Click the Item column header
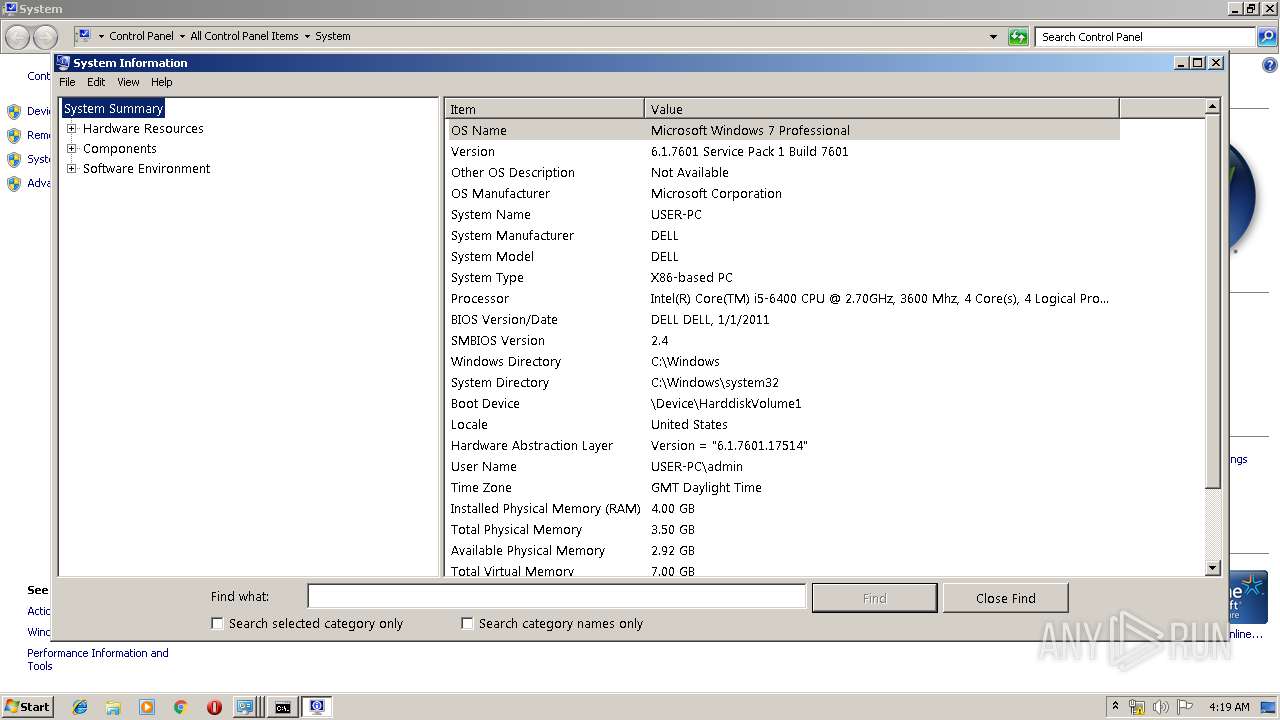The image size is (1280, 720). click(x=545, y=109)
